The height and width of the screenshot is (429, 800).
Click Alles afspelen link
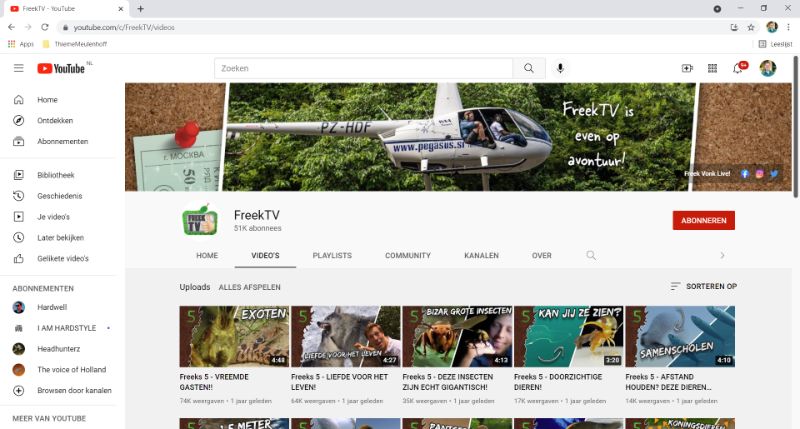coord(249,287)
